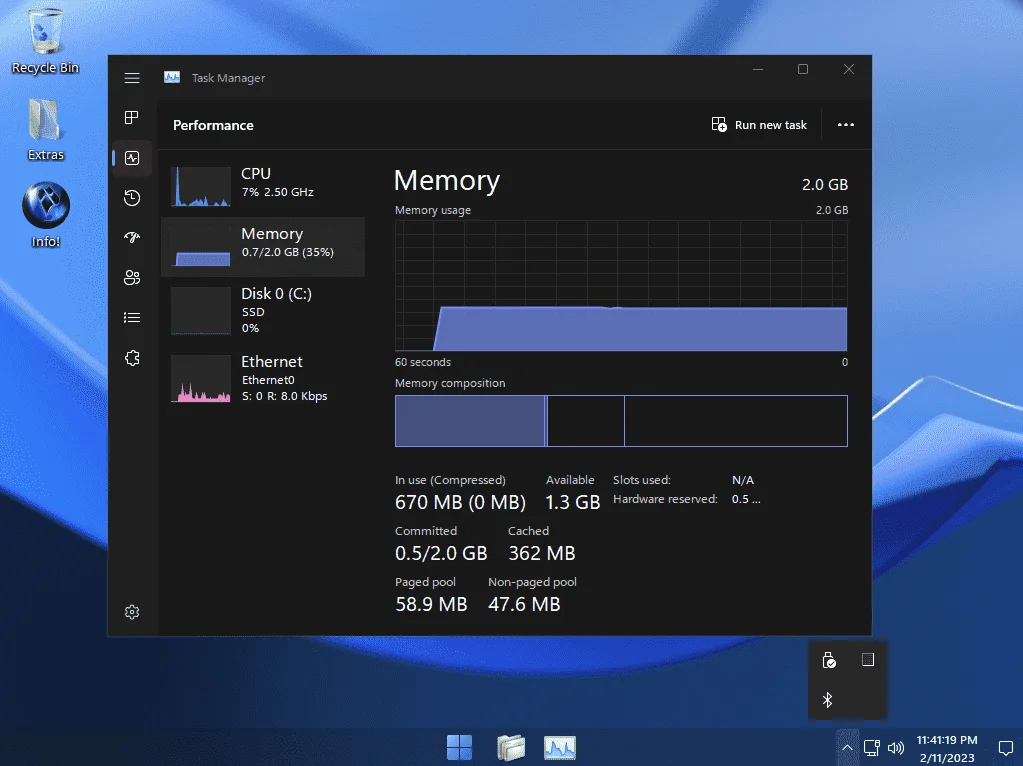Click the CPU mini graph thumbnail
1023x766 pixels.
201,187
